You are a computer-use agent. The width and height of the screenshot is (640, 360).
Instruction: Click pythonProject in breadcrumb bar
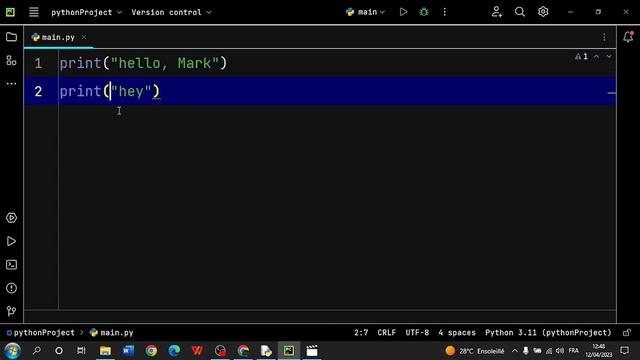coord(41,333)
